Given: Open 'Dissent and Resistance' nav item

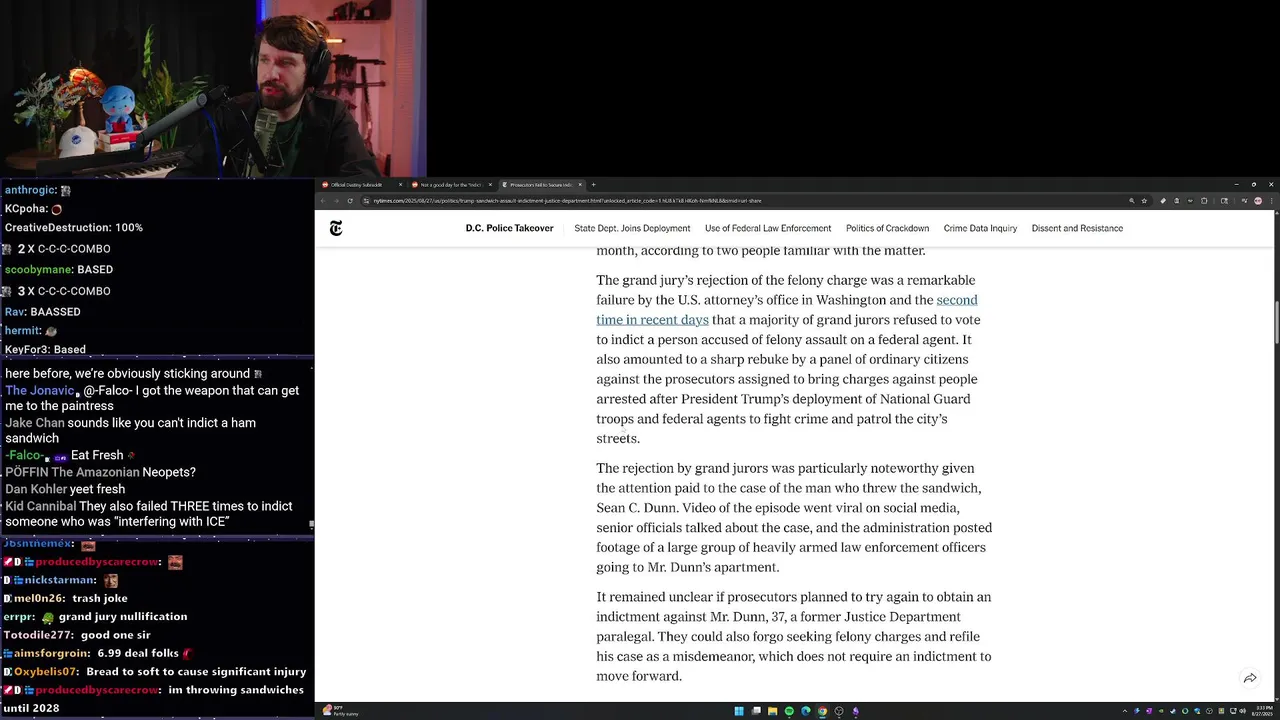Looking at the screenshot, I should coord(1077,229).
